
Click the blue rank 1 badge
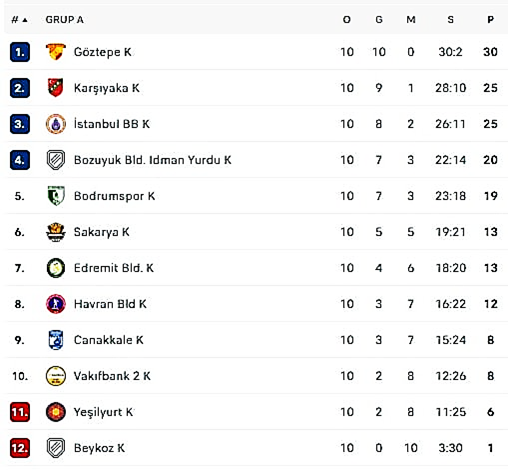click(20, 52)
